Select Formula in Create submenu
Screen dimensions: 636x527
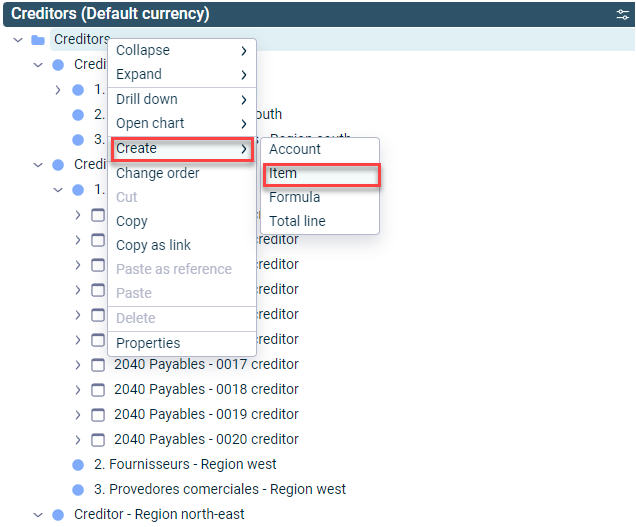tap(320, 197)
